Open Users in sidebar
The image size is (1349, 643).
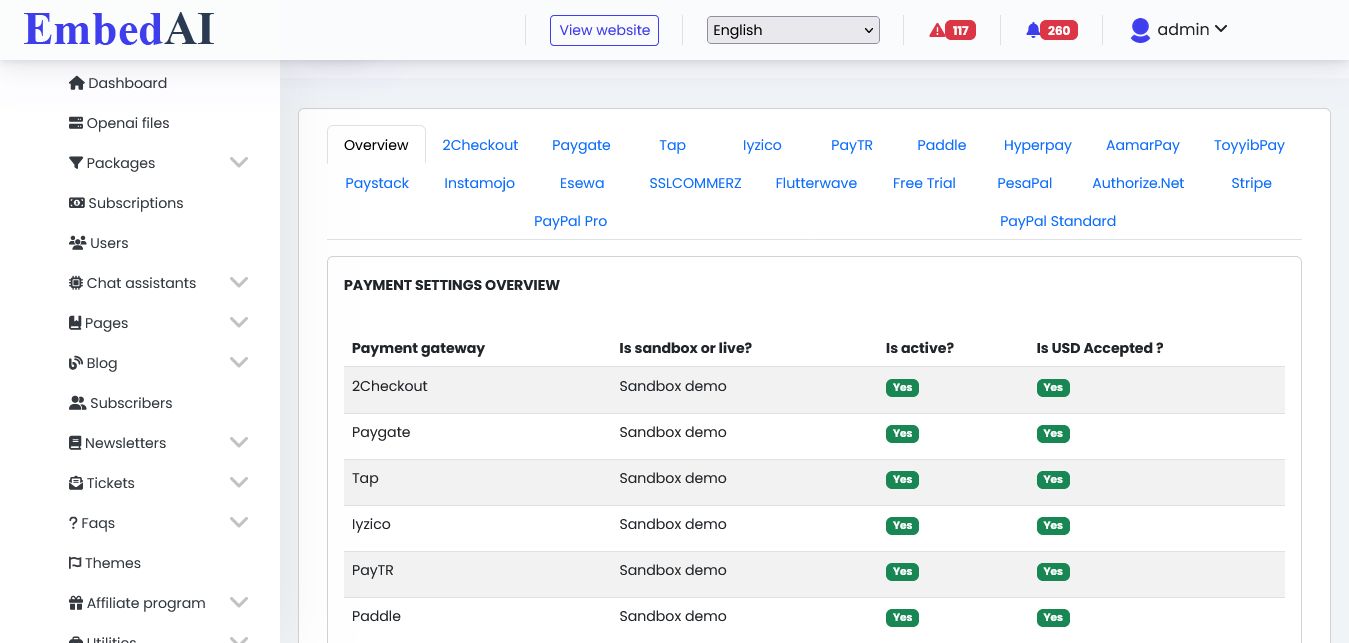point(109,243)
